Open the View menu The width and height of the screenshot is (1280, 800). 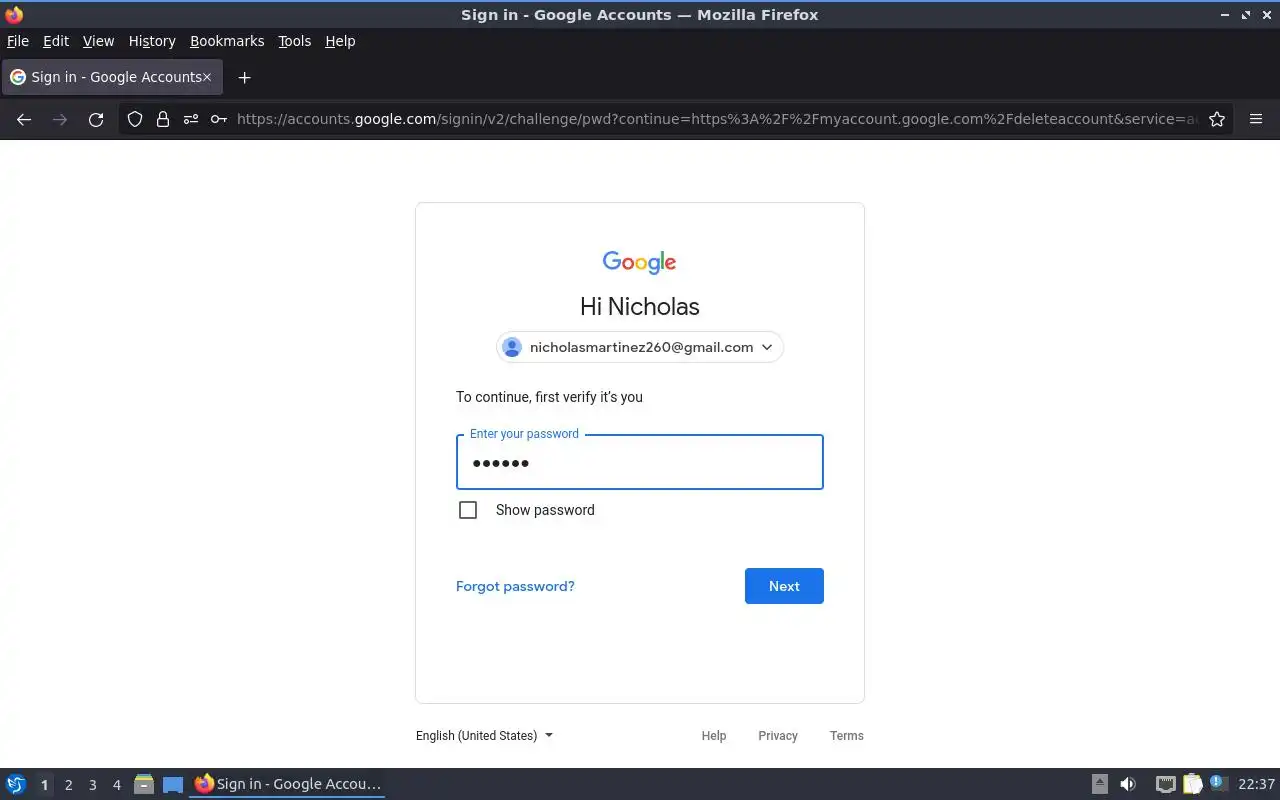point(98,41)
